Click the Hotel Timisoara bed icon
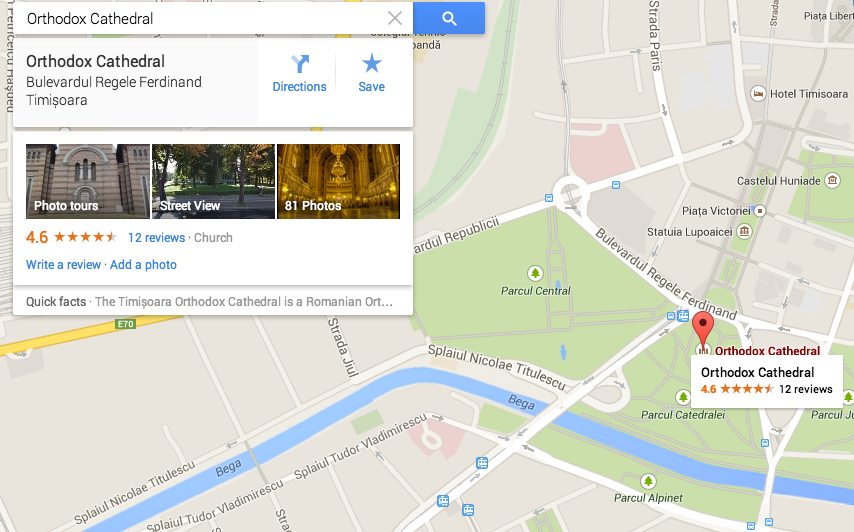Viewport: 854px width, 532px height. [758, 94]
